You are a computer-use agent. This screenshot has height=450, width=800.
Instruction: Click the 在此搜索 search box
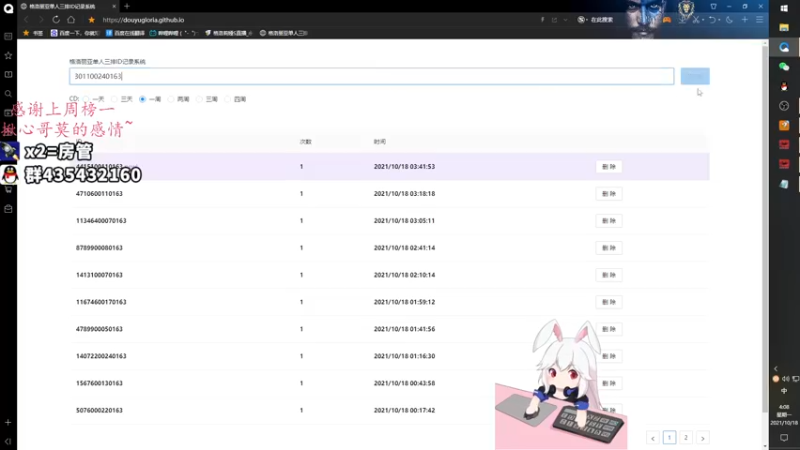[x=601, y=20]
